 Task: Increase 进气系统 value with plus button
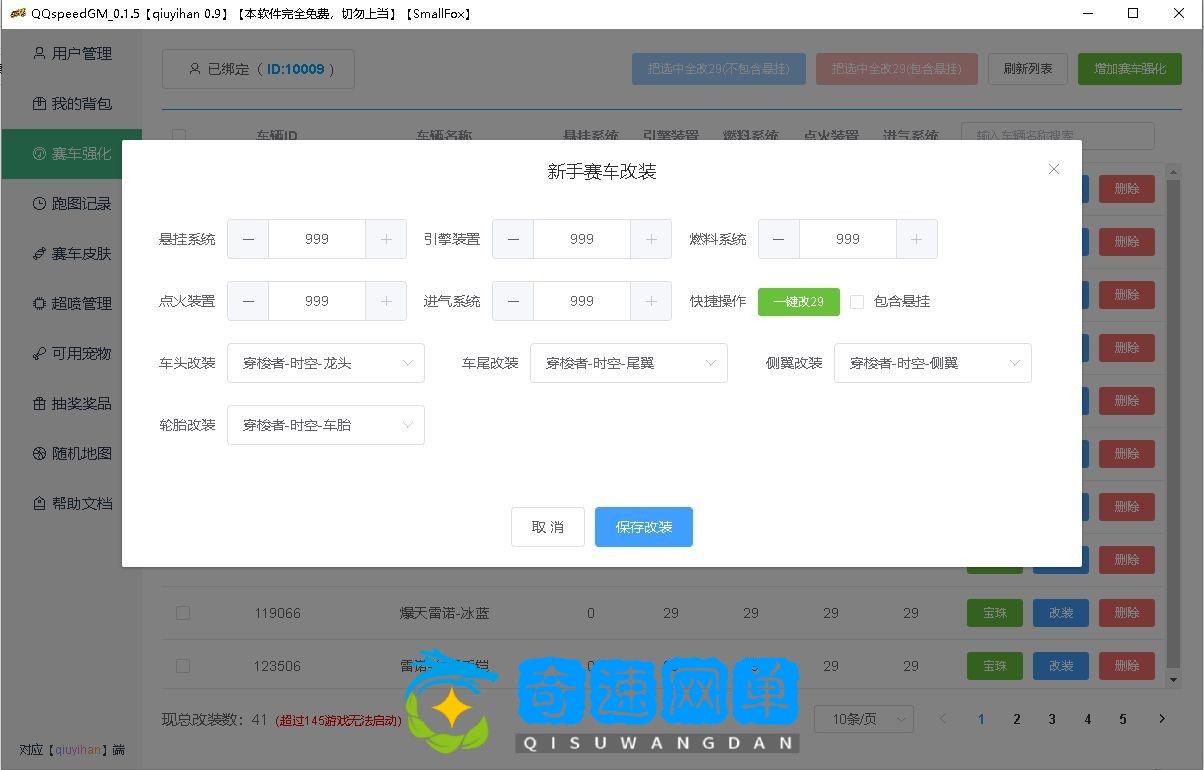click(x=651, y=301)
